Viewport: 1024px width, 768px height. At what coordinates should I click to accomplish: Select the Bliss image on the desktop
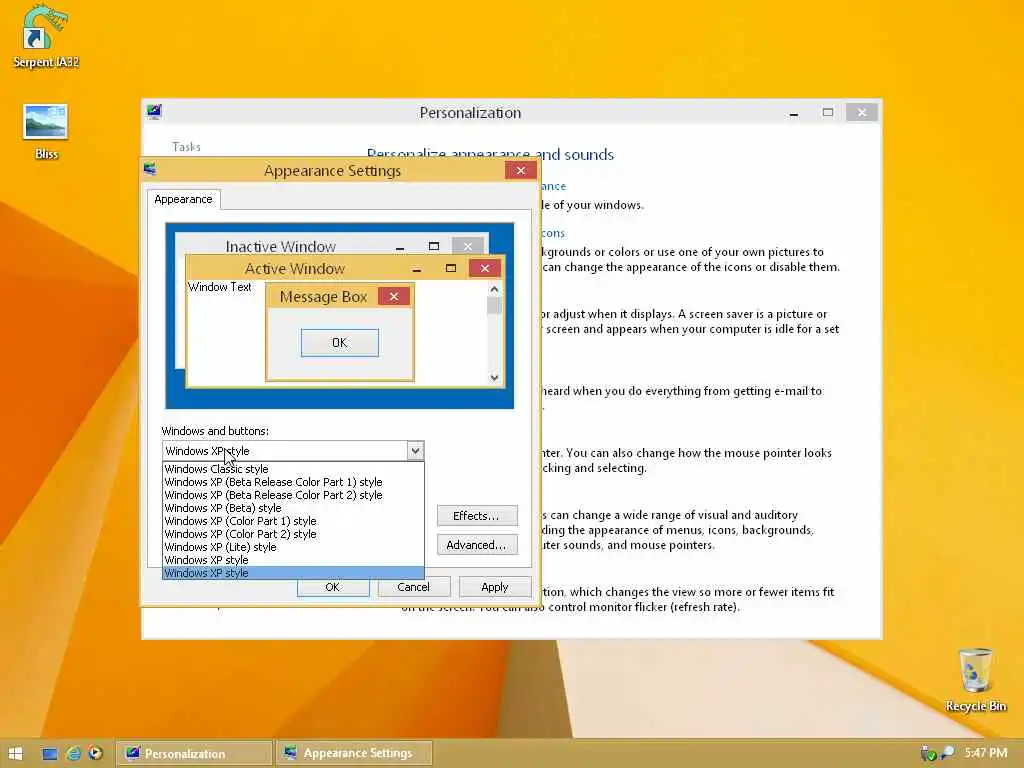click(46, 131)
